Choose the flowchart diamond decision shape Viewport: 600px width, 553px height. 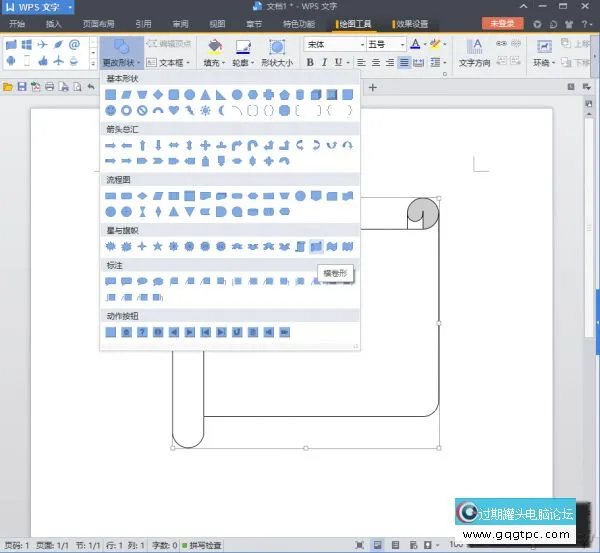tap(142, 196)
